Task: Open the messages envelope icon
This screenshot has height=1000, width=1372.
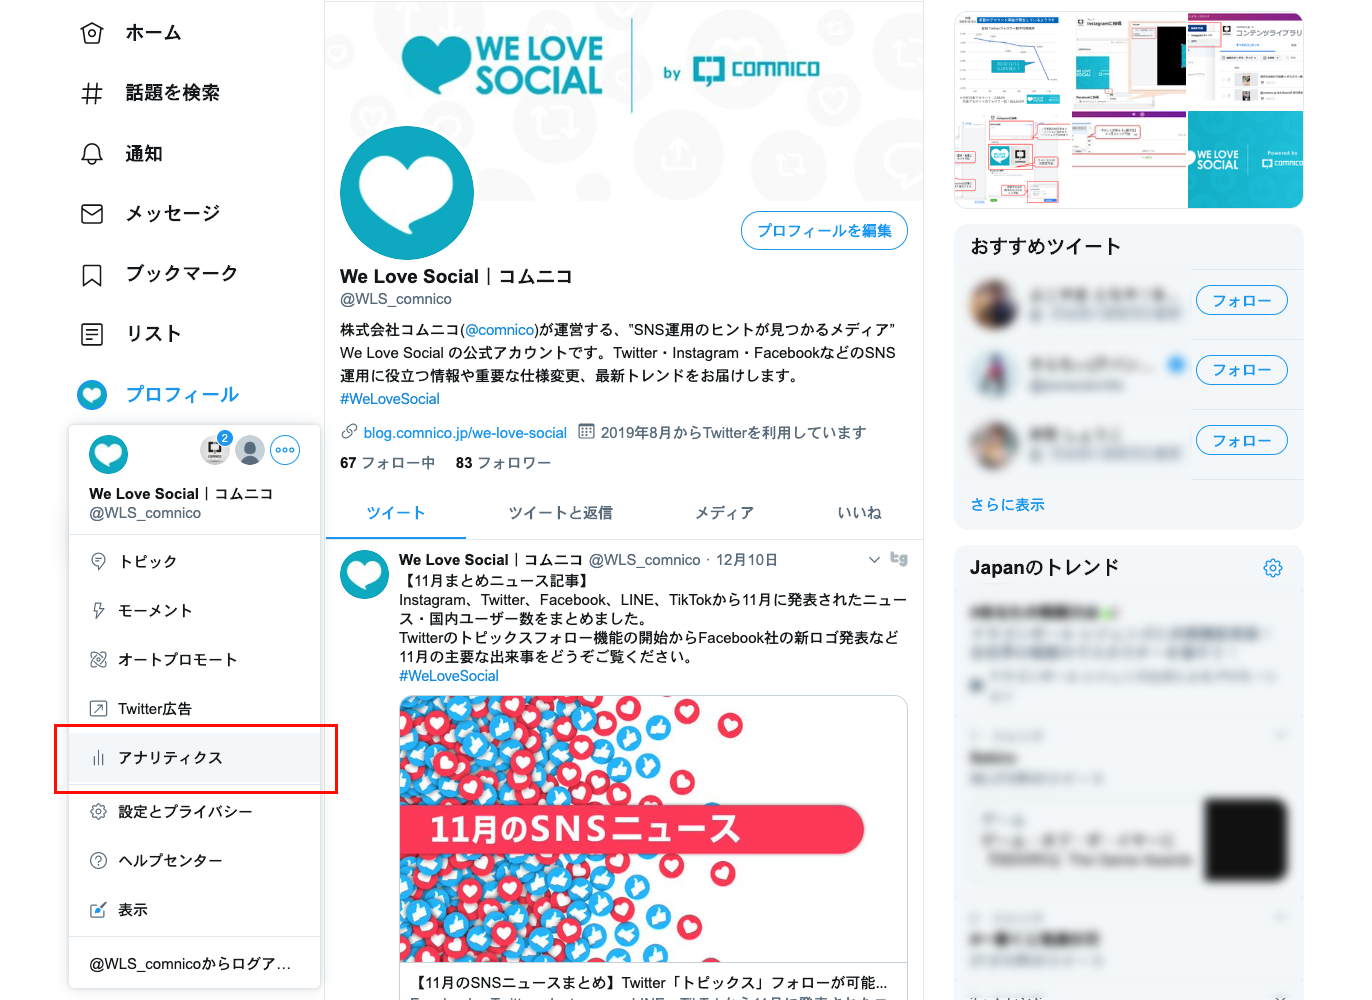Action: point(92,213)
